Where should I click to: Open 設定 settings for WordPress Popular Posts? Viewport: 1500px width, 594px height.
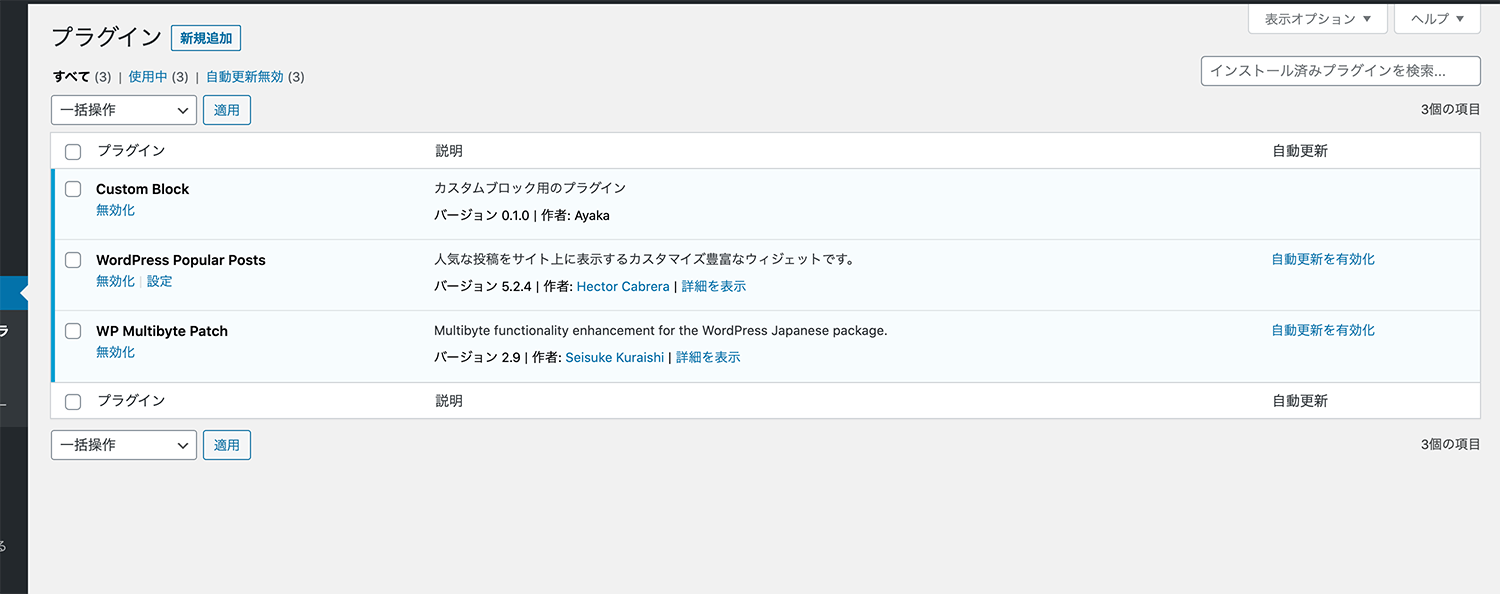(x=159, y=281)
